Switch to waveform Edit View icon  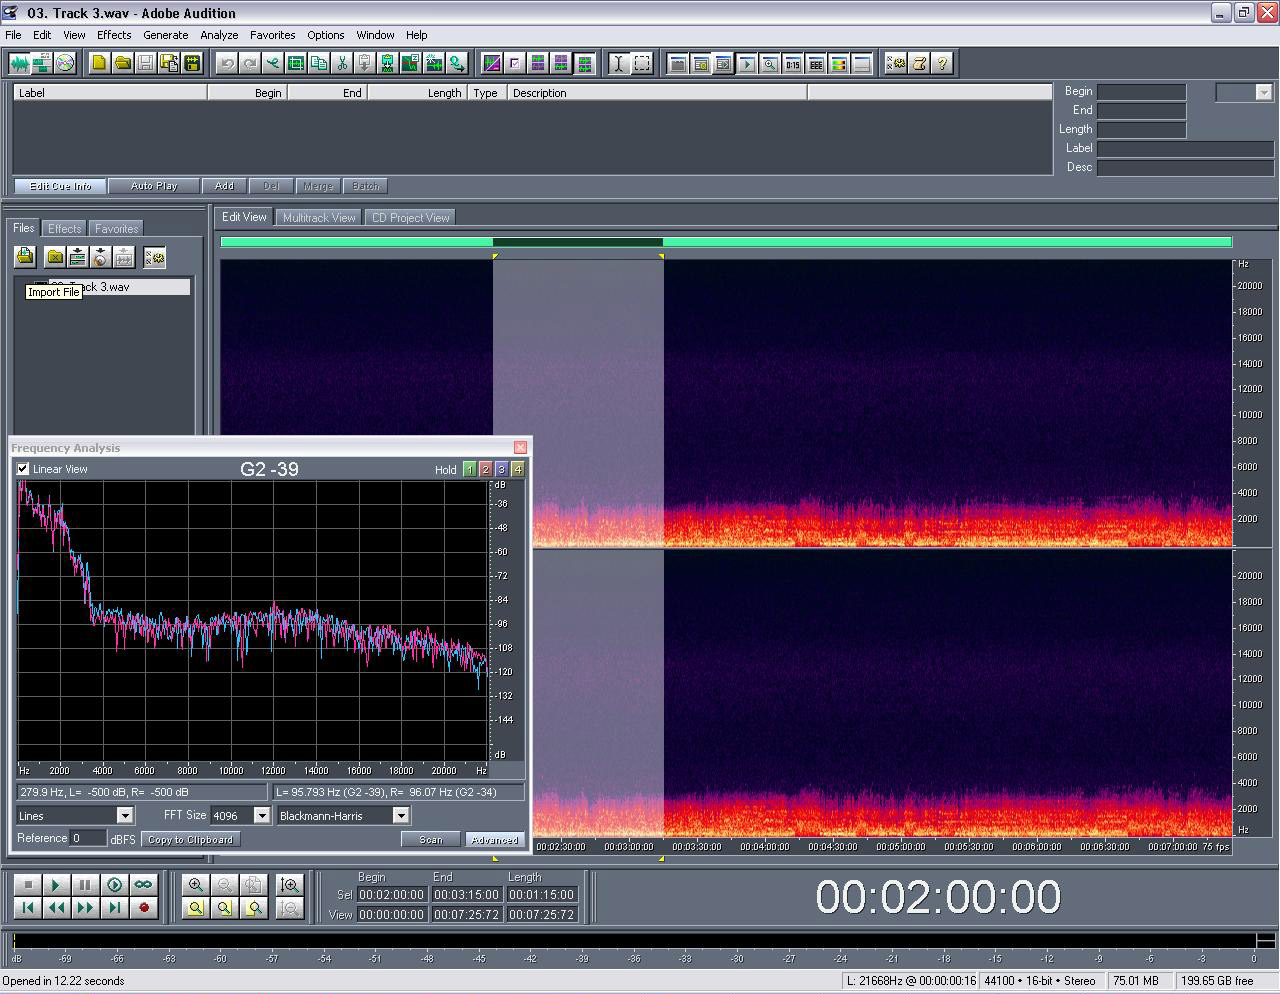click(19, 63)
